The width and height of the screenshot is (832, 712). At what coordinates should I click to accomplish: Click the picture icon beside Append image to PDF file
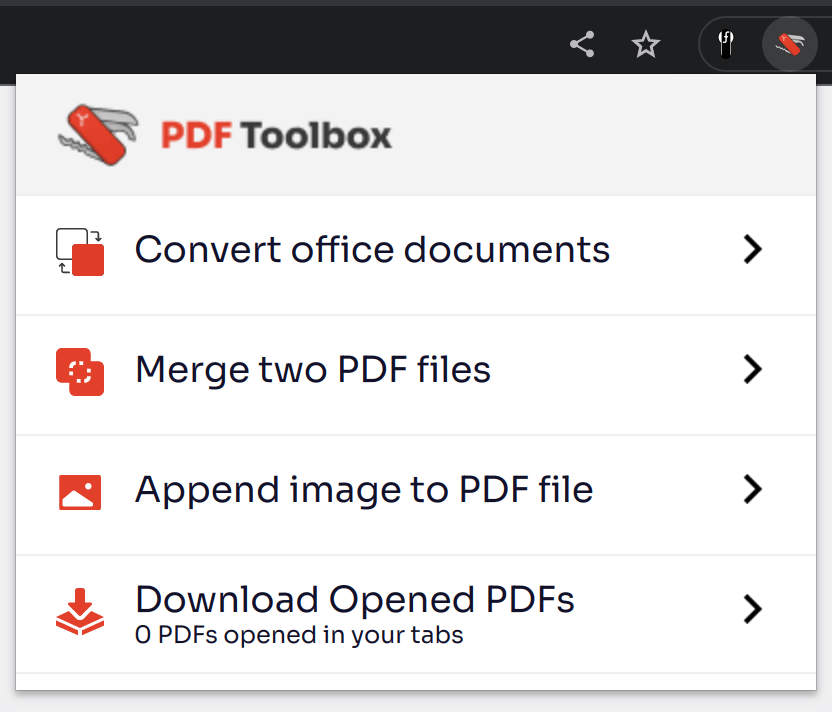tap(79, 491)
